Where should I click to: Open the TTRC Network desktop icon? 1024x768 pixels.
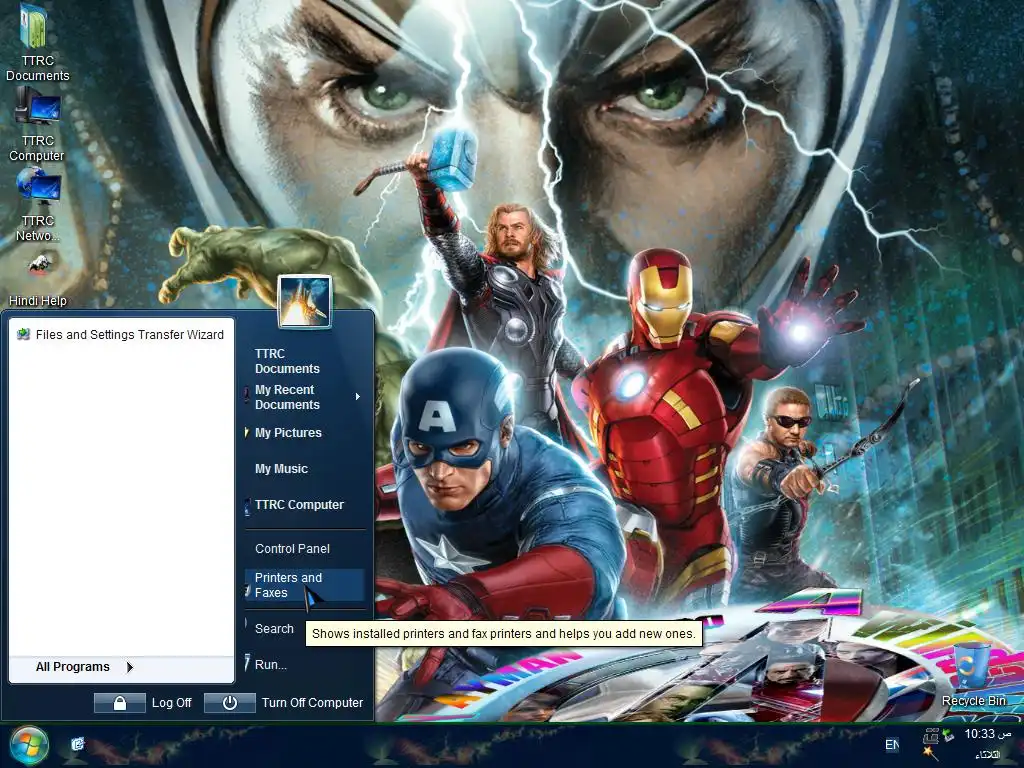pyautogui.click(x=38, y=204)
